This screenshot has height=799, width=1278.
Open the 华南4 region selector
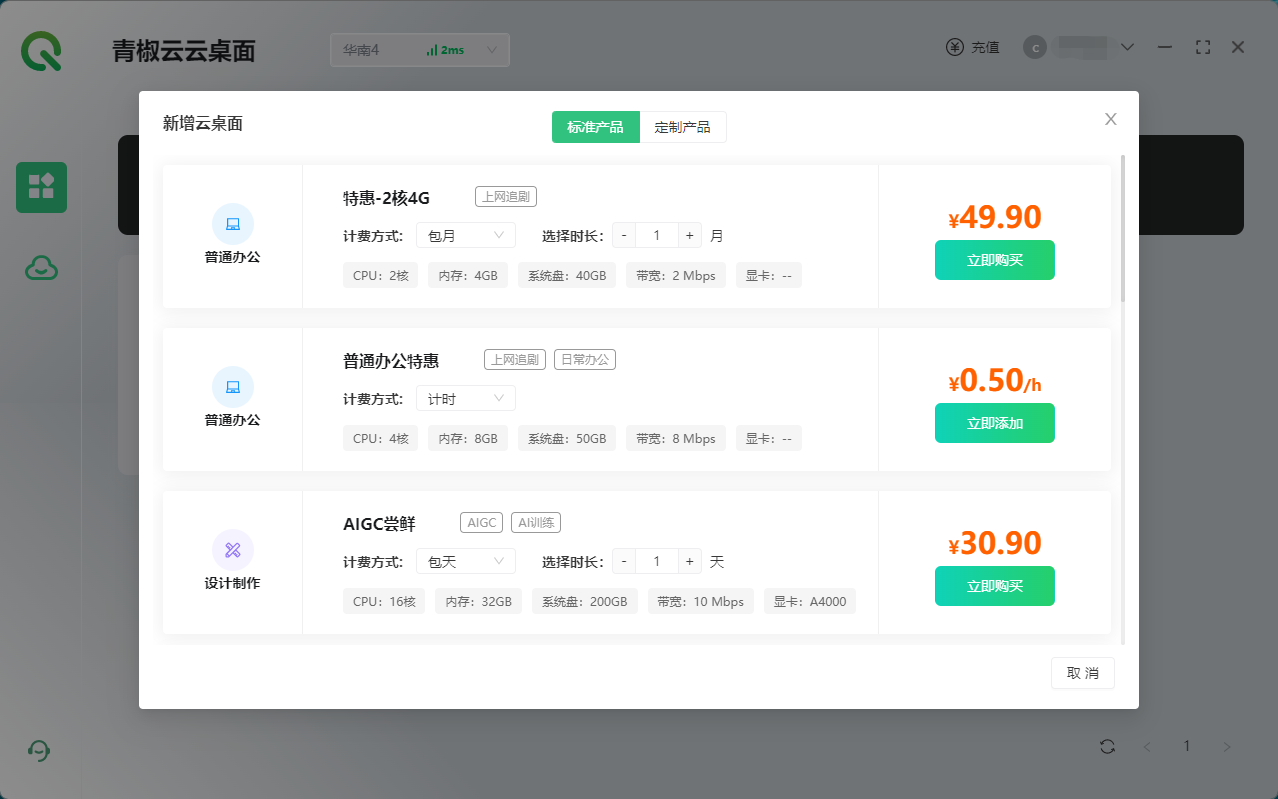point(419,50)
